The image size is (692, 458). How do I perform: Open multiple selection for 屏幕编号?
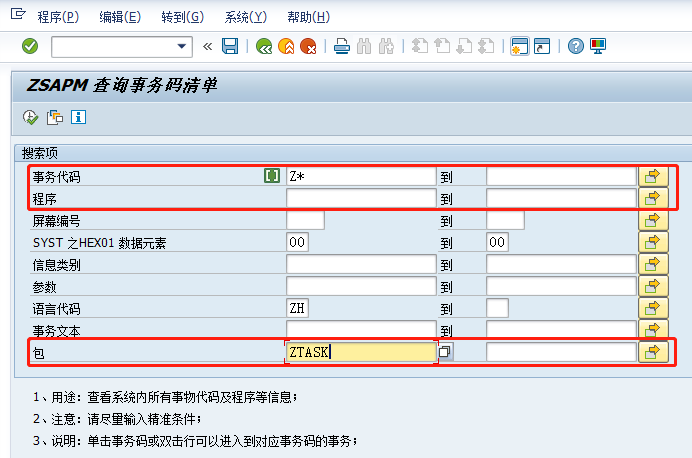(x=653, y=220)
